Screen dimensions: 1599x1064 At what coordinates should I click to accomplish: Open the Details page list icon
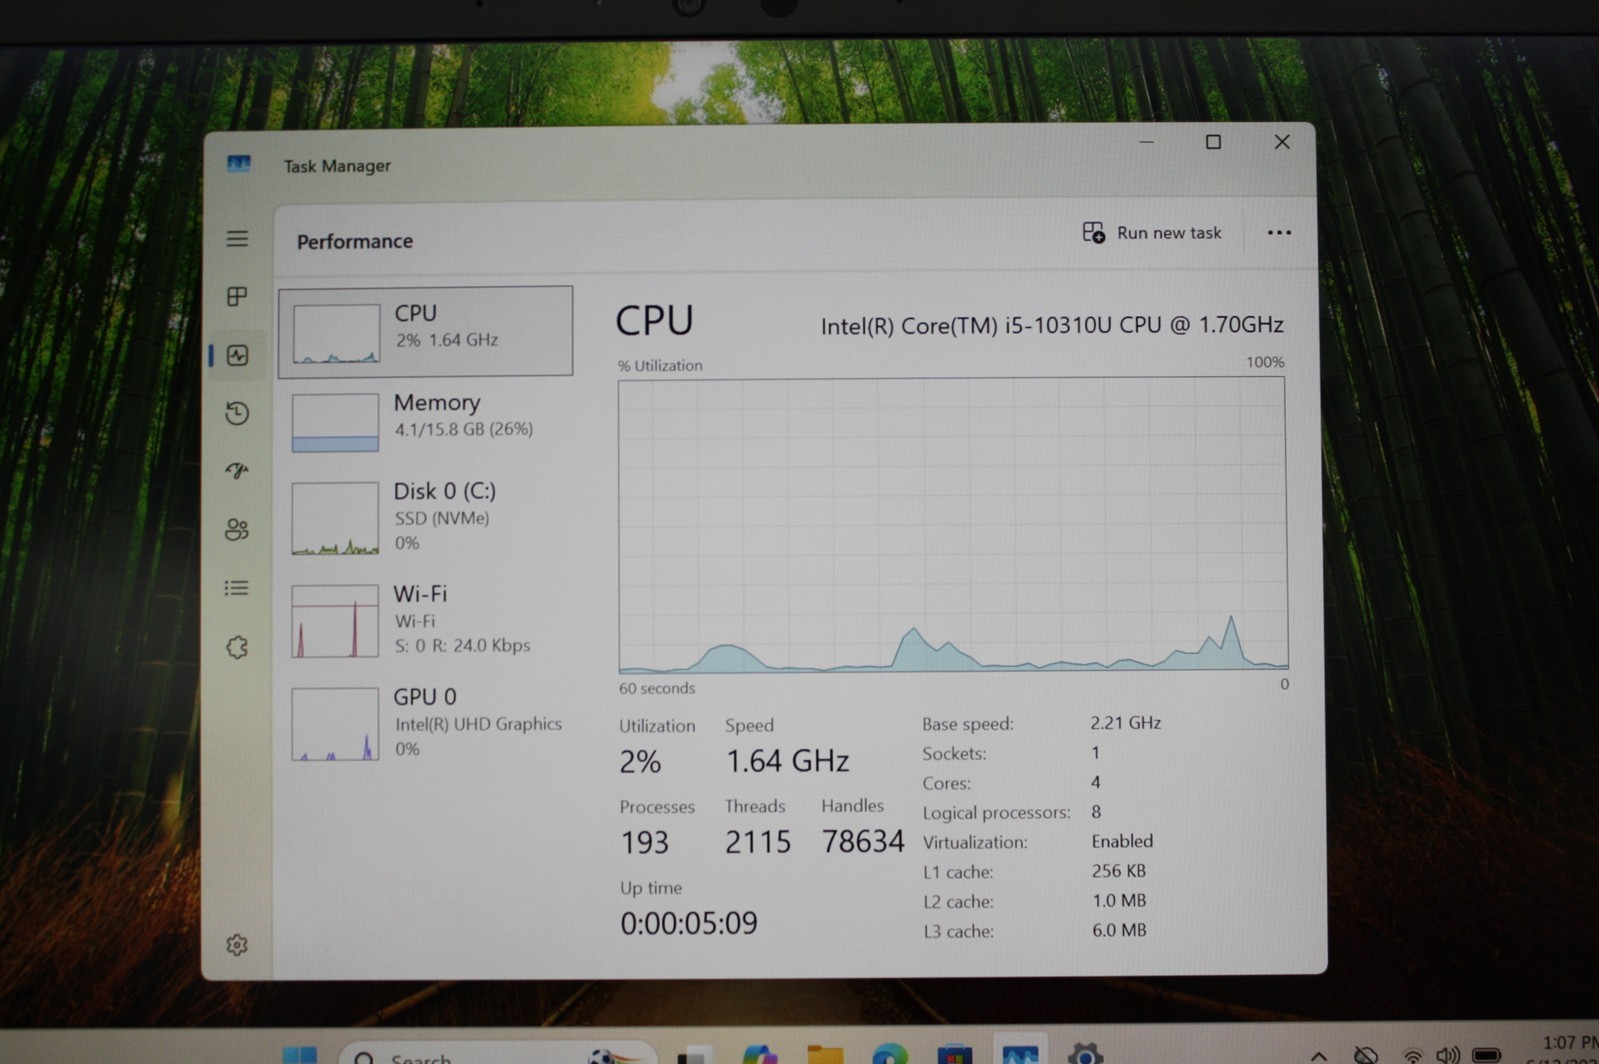[237, 588]
